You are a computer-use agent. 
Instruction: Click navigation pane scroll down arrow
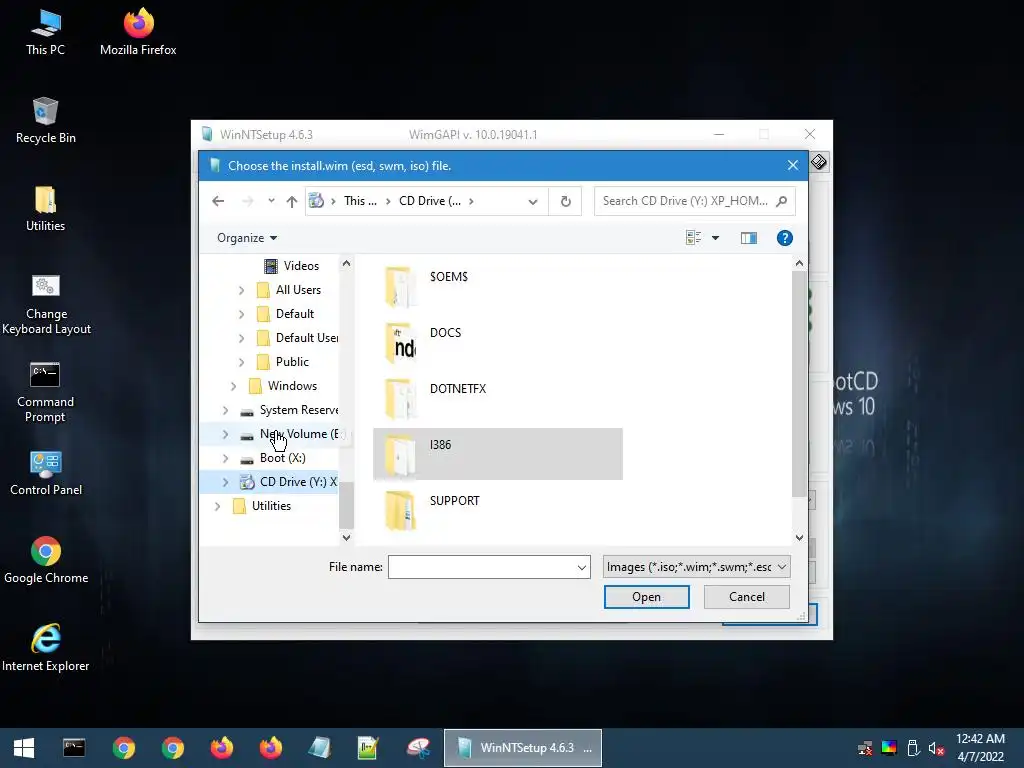click(346, 537)
